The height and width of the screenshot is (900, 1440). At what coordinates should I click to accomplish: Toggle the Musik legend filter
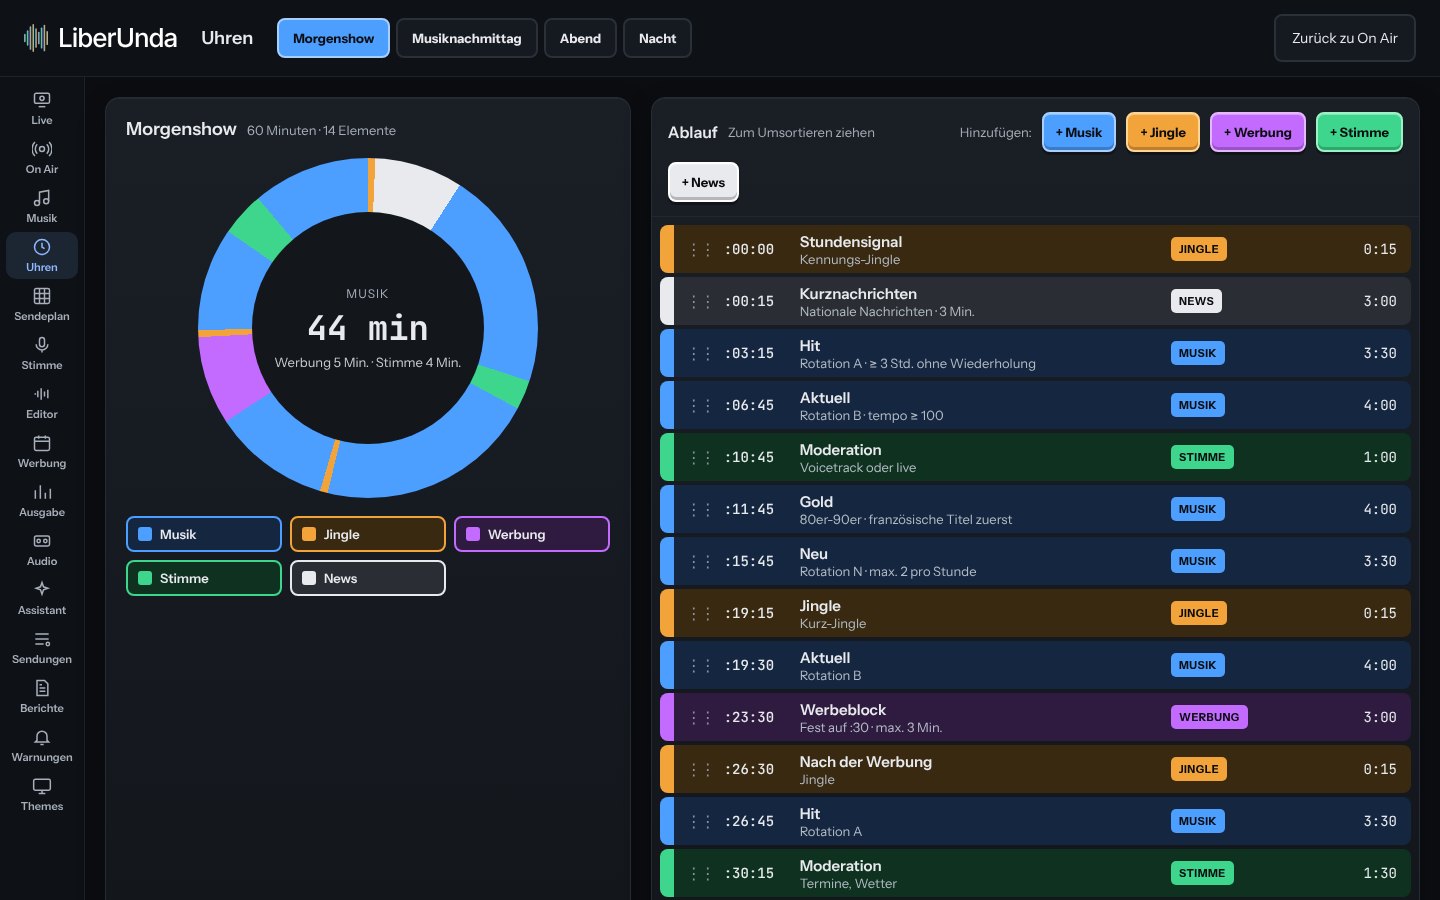pyautogui.click(x=204, y=534)
